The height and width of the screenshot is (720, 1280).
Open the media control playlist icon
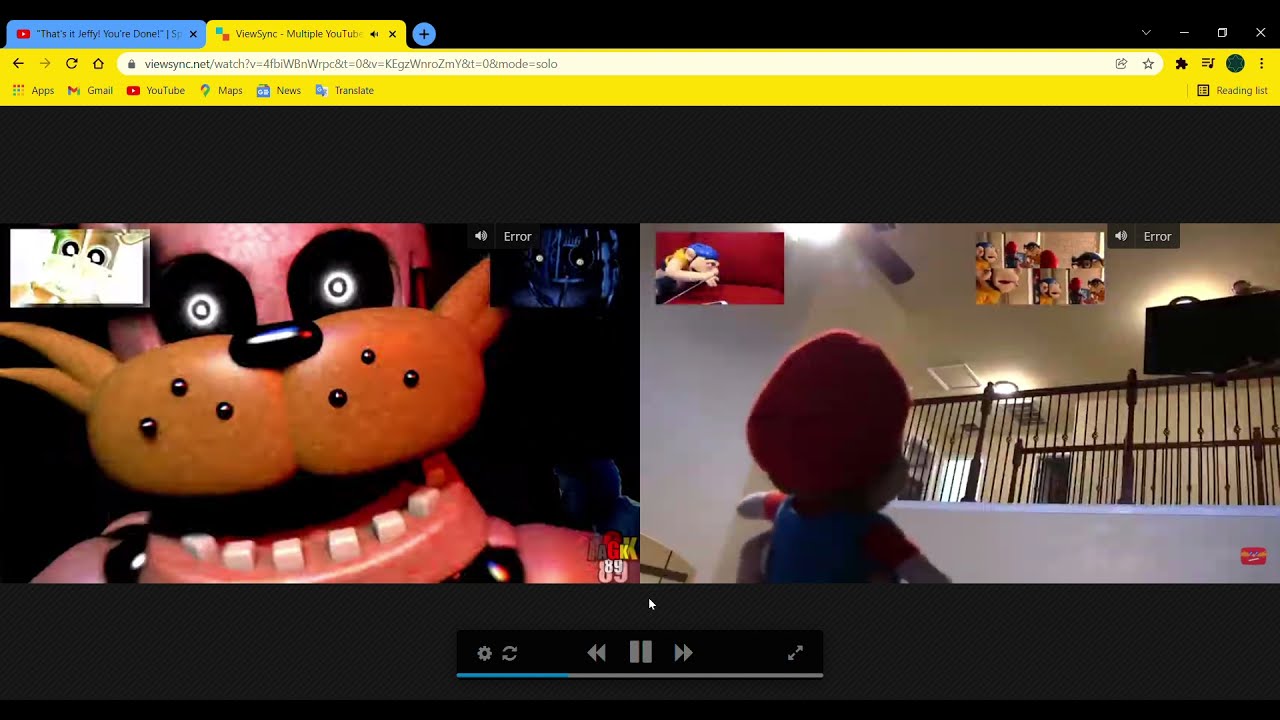(x=1208, y=64)
